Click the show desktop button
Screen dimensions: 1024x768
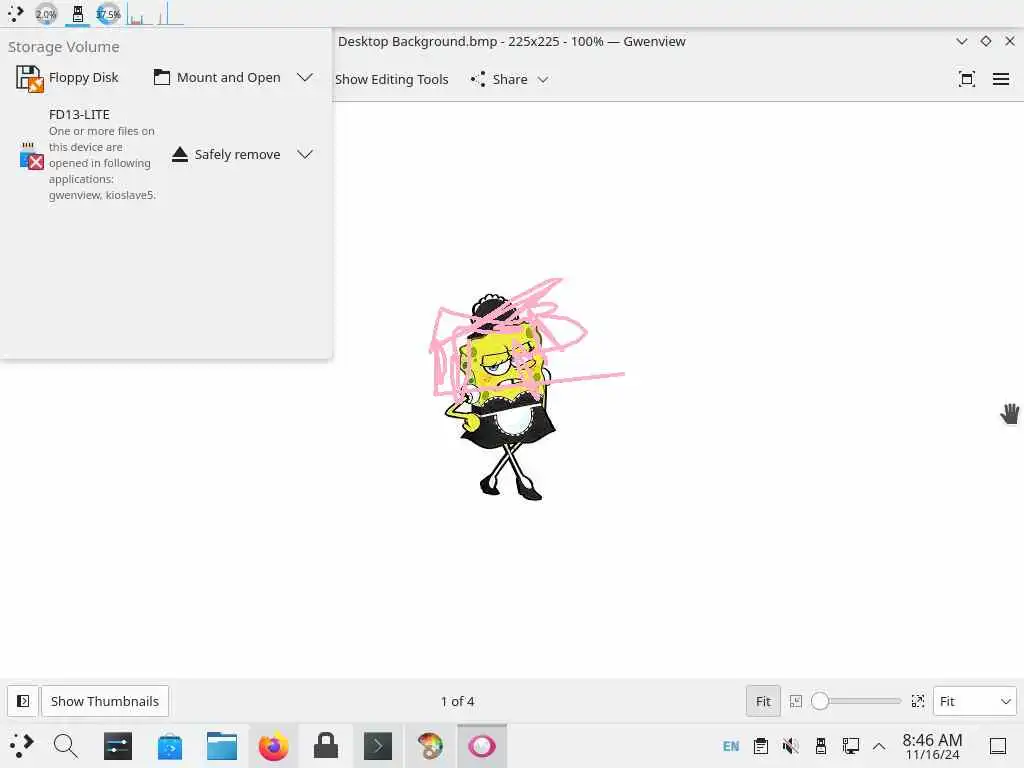click(x=998, y=746)
